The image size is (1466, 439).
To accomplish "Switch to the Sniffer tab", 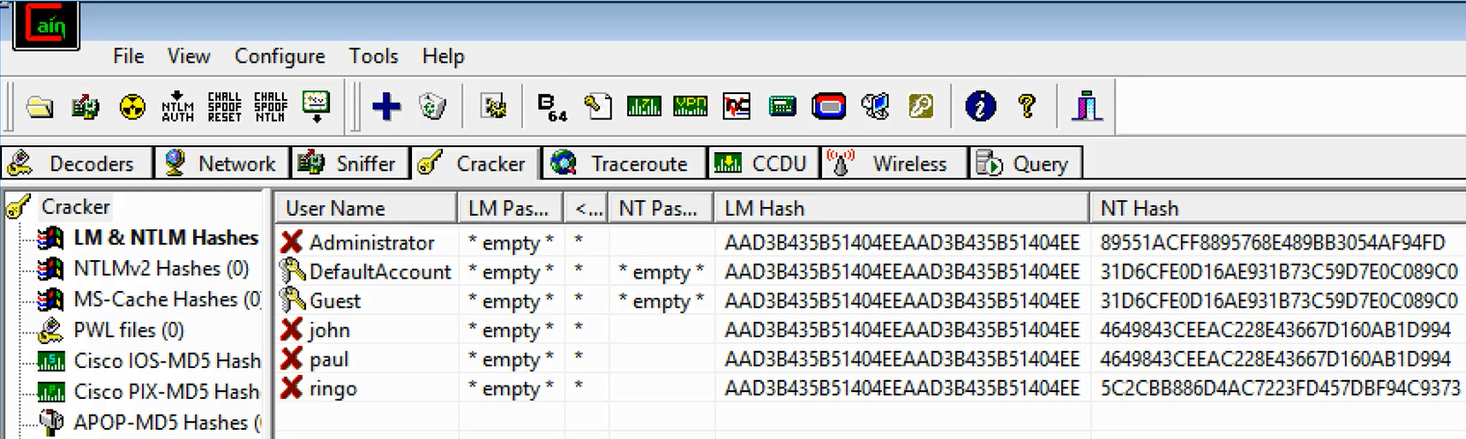I will pyautogui.click(x=349, y=163).
